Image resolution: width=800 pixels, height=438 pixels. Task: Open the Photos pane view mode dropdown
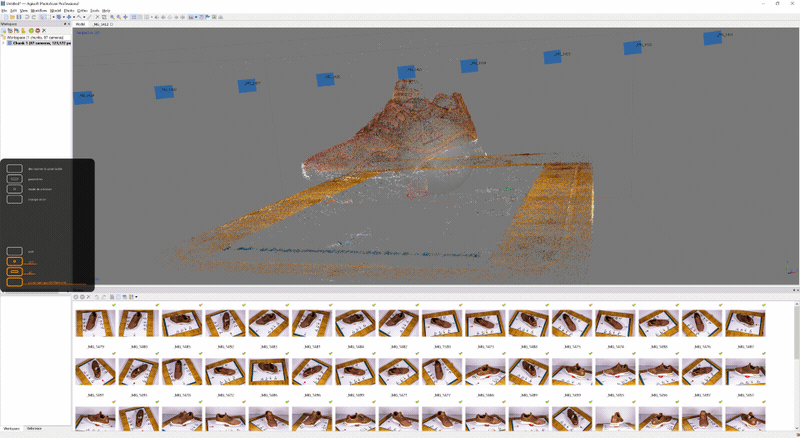click(x=136, y=297)
